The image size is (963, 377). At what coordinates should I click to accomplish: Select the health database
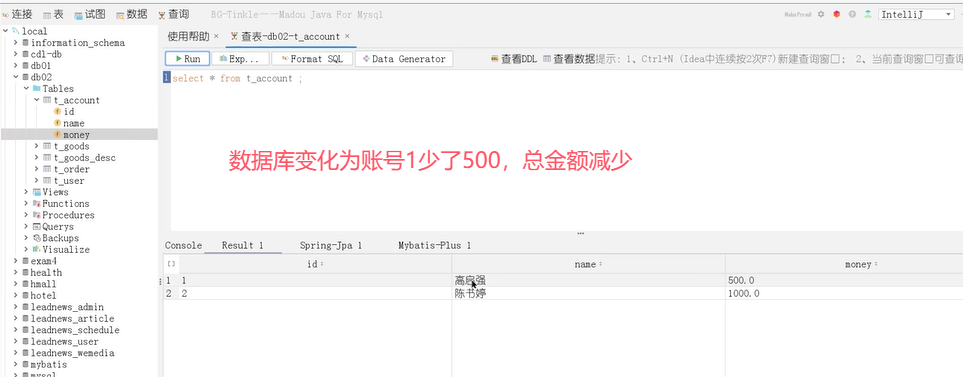point(45,273)
